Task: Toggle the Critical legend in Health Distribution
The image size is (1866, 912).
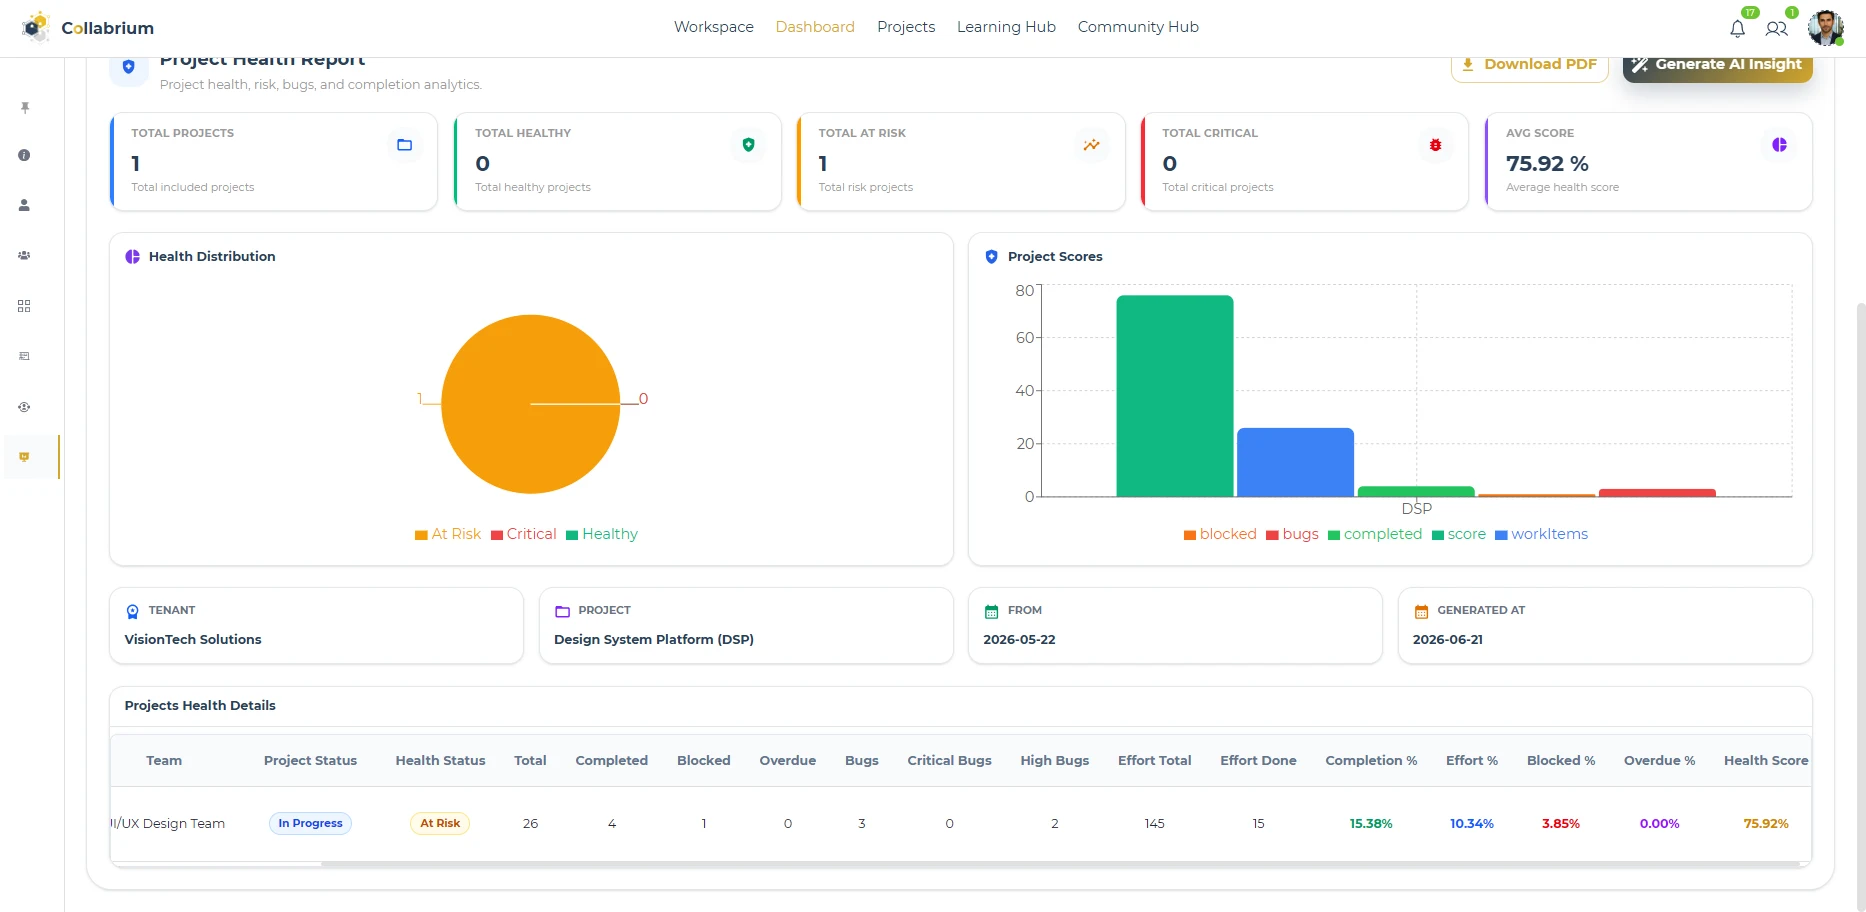Action: click(524, 534)
